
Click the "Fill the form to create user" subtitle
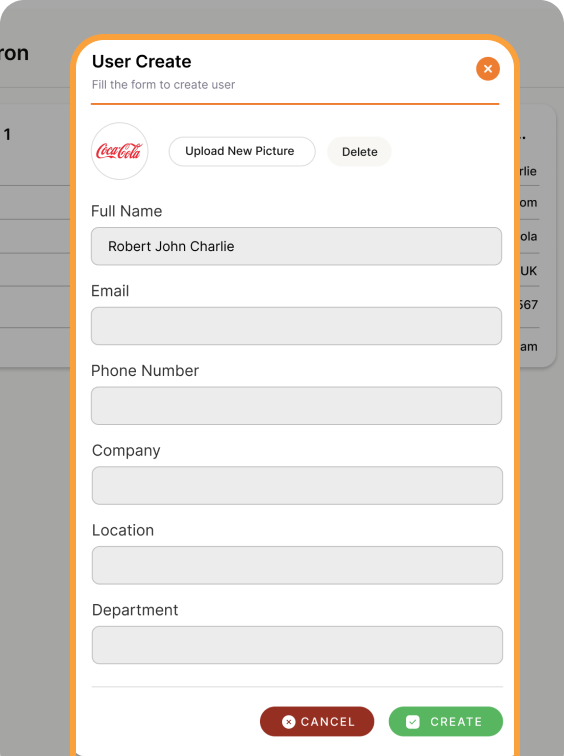click(163, 84)
